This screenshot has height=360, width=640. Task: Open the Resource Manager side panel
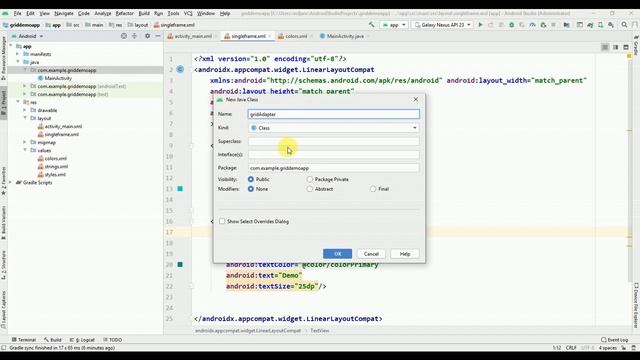click(x=4, y=58)
